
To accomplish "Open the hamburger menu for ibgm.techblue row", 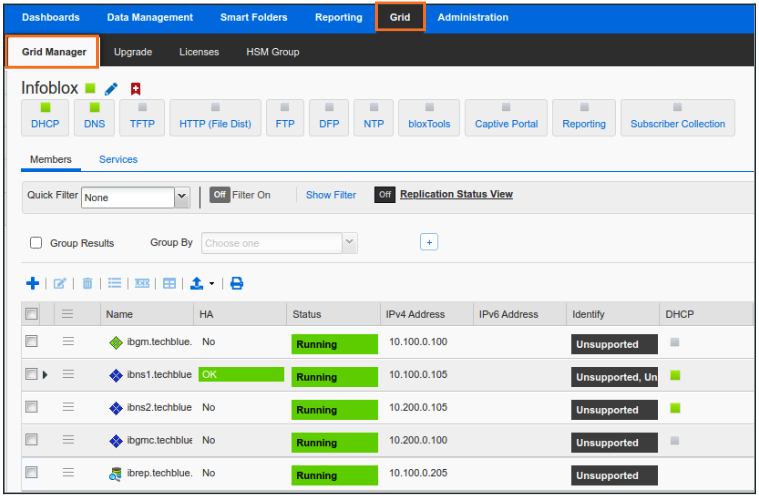I will [68, 342].
